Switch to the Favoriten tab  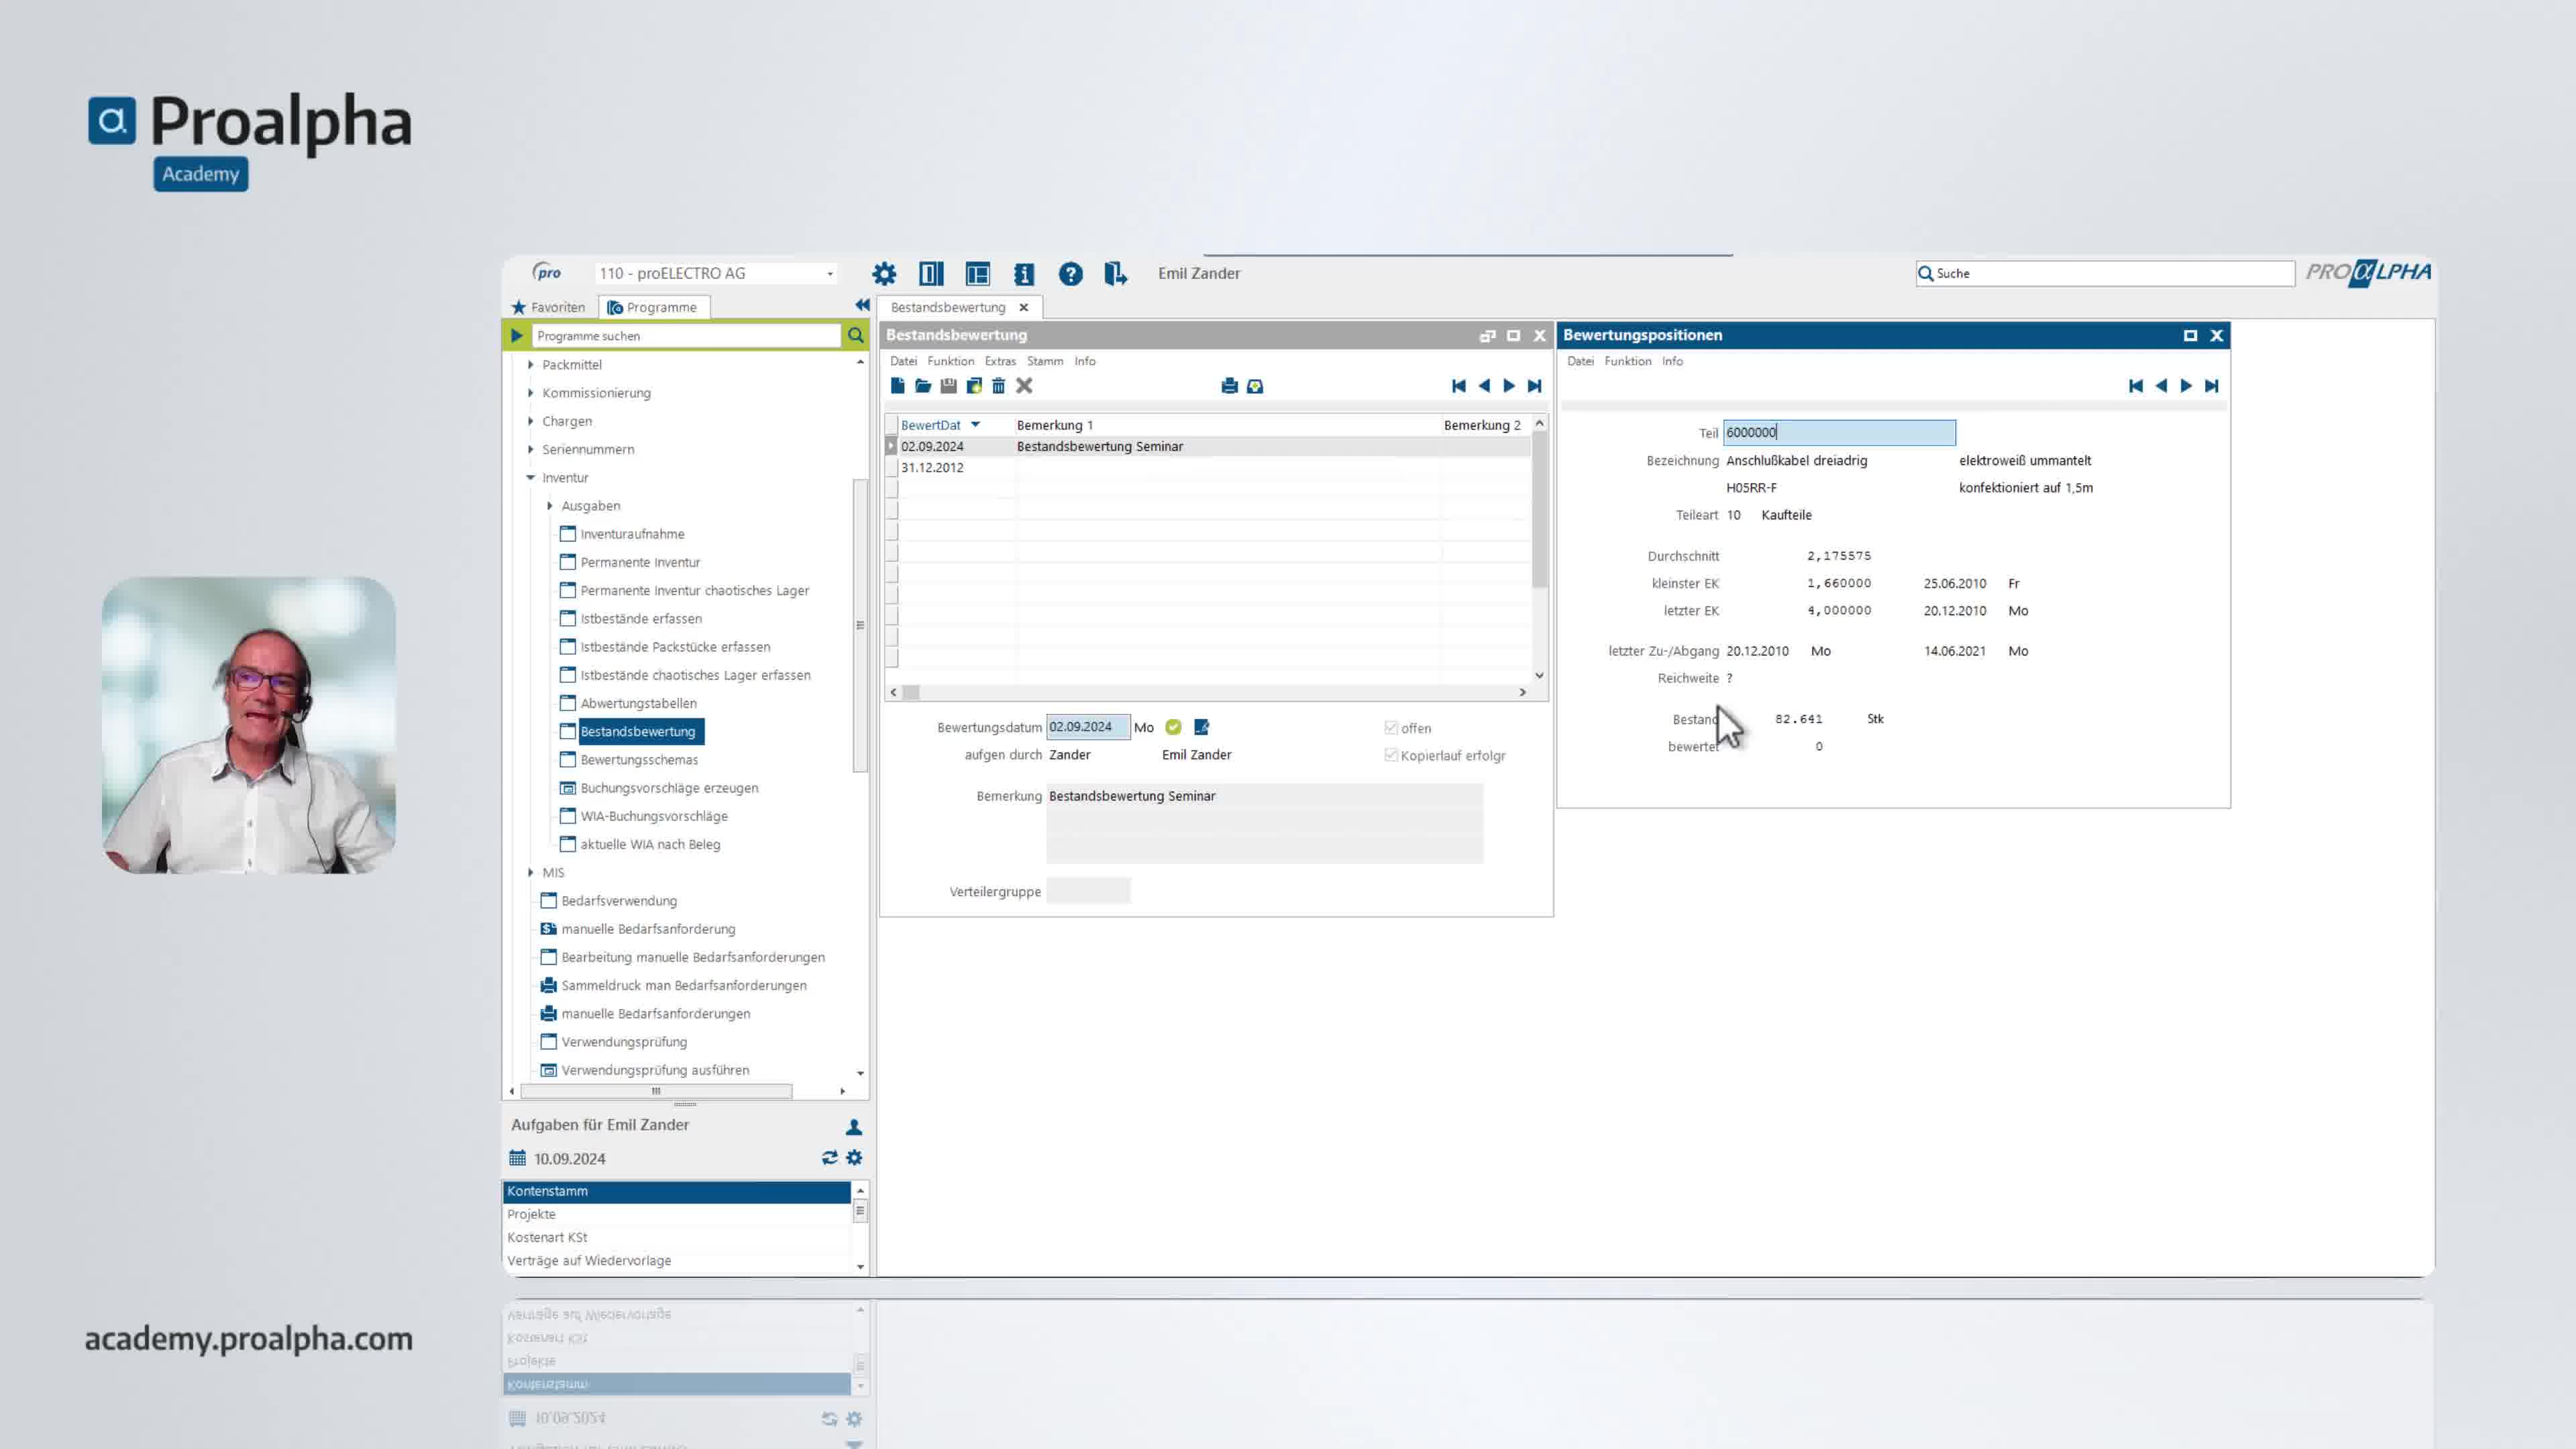[x=549, y=308]
